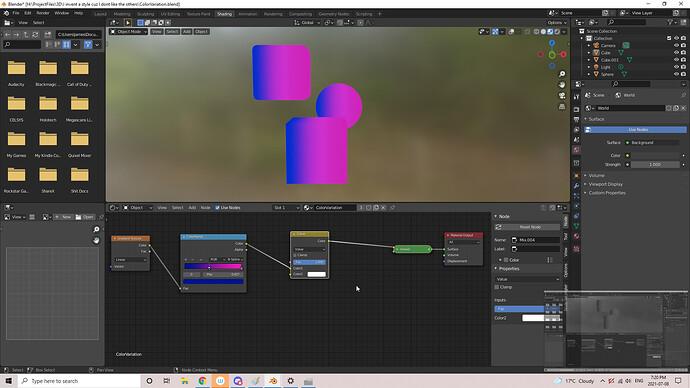Image resolution: width=690 pixels, height=388 pixels.
Task: Open the File menu
Action: [x=16, y=13]
